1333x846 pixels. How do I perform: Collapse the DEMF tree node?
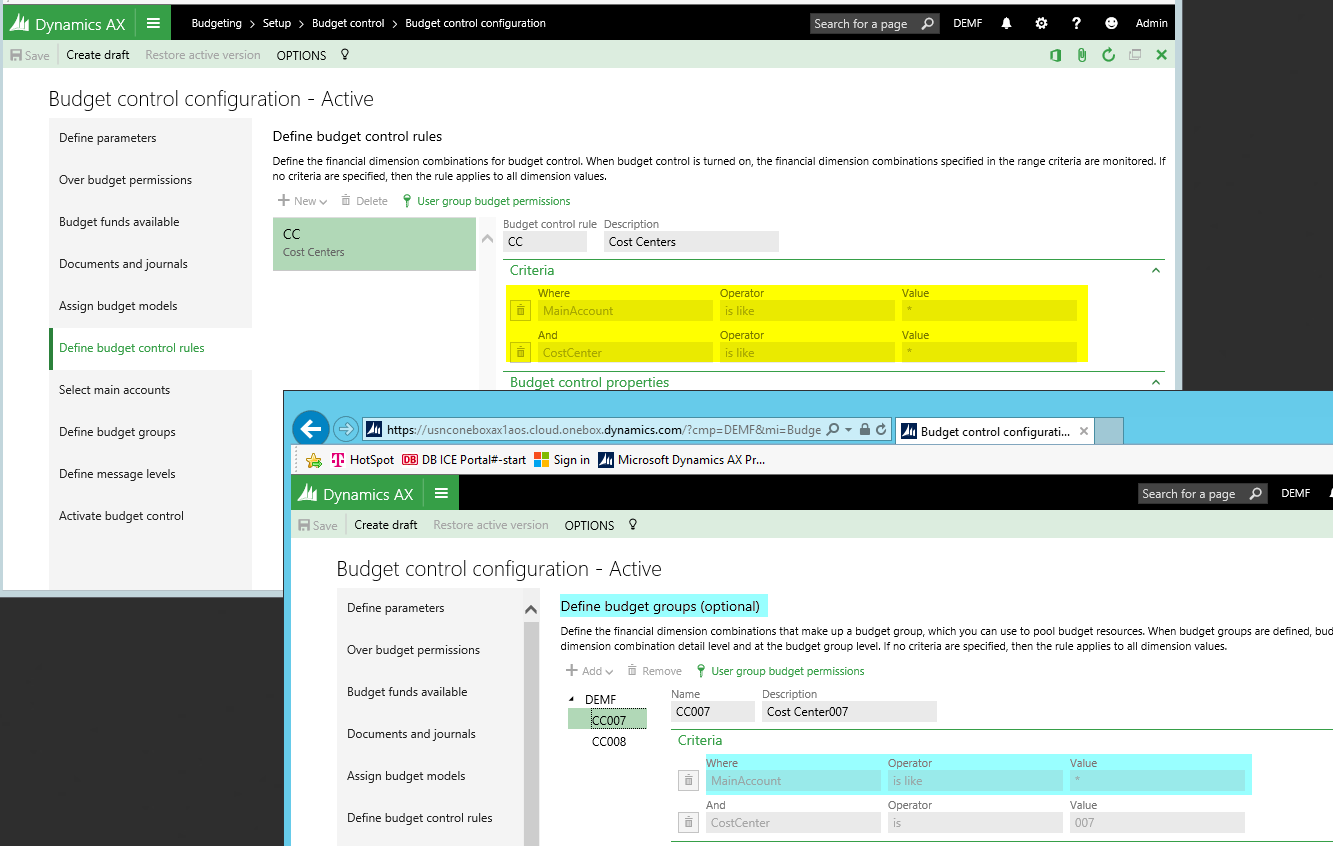(573, 700)
